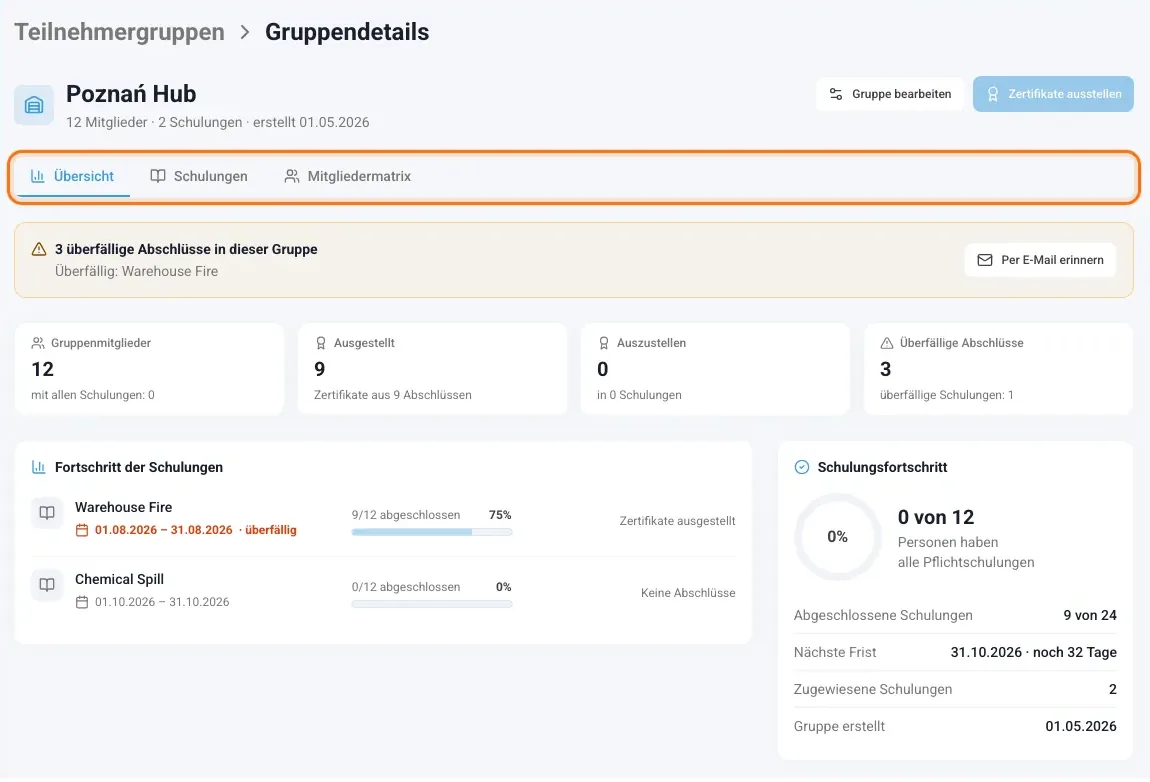Screen dimensions: 1150x782
Task: Click the bar chart icon on Übersicht tab
Action: point(37,176)
